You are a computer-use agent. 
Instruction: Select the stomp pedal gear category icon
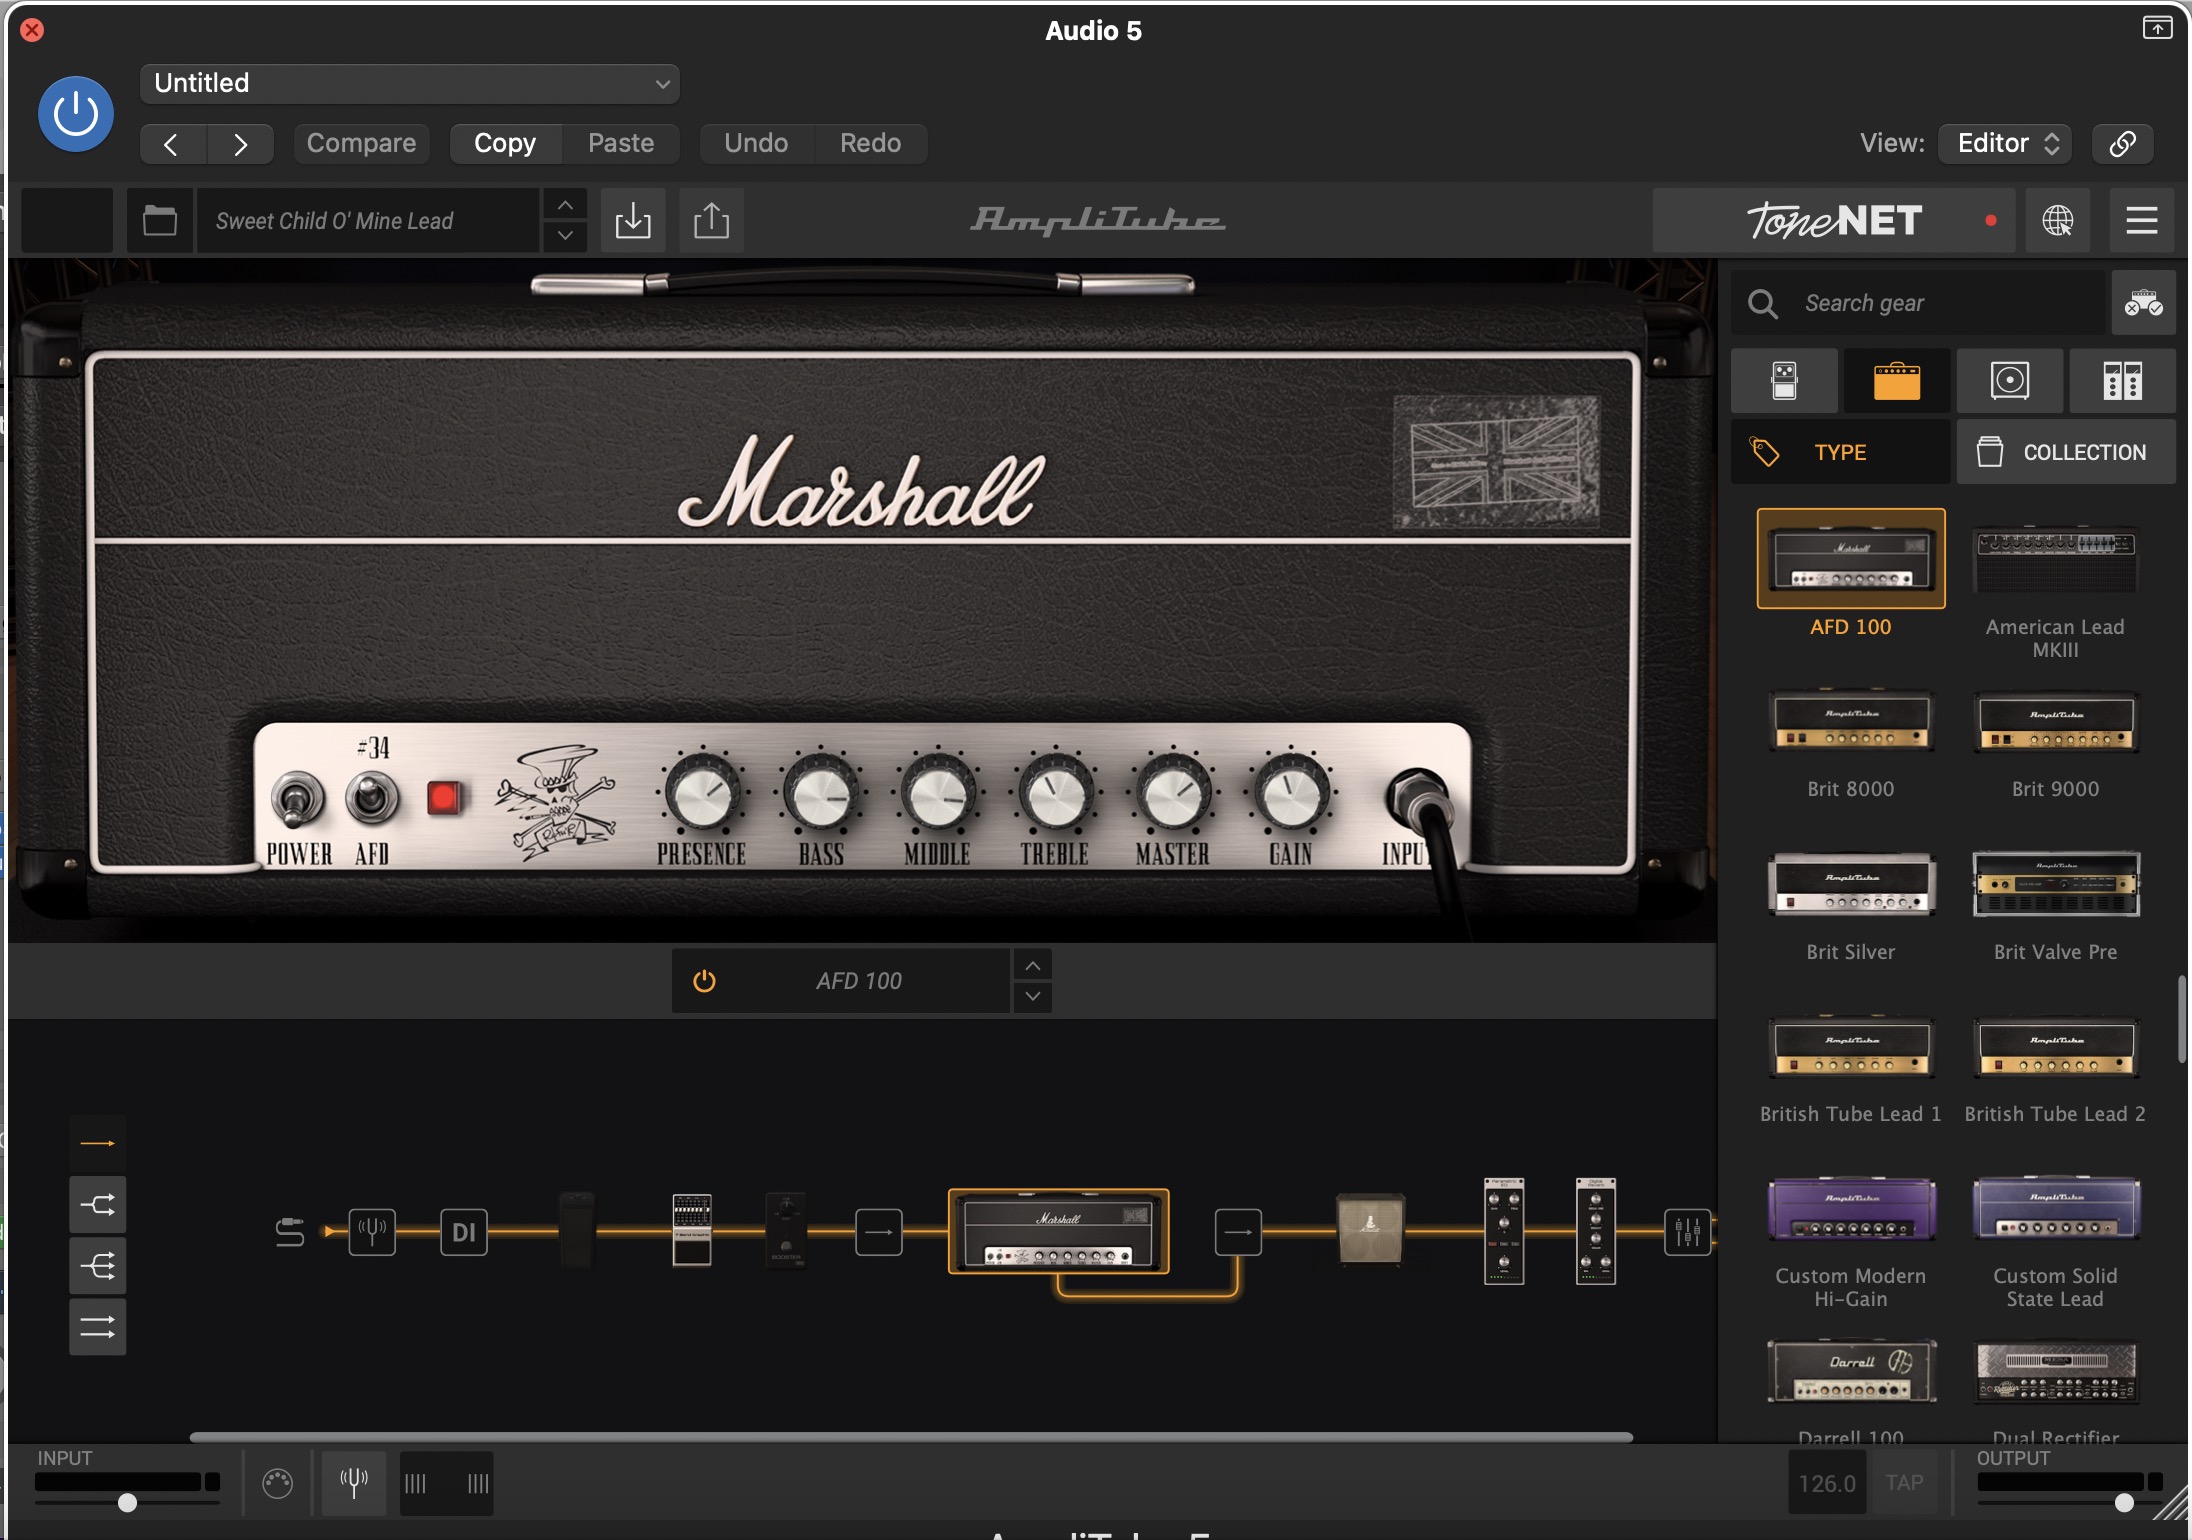1784,381
